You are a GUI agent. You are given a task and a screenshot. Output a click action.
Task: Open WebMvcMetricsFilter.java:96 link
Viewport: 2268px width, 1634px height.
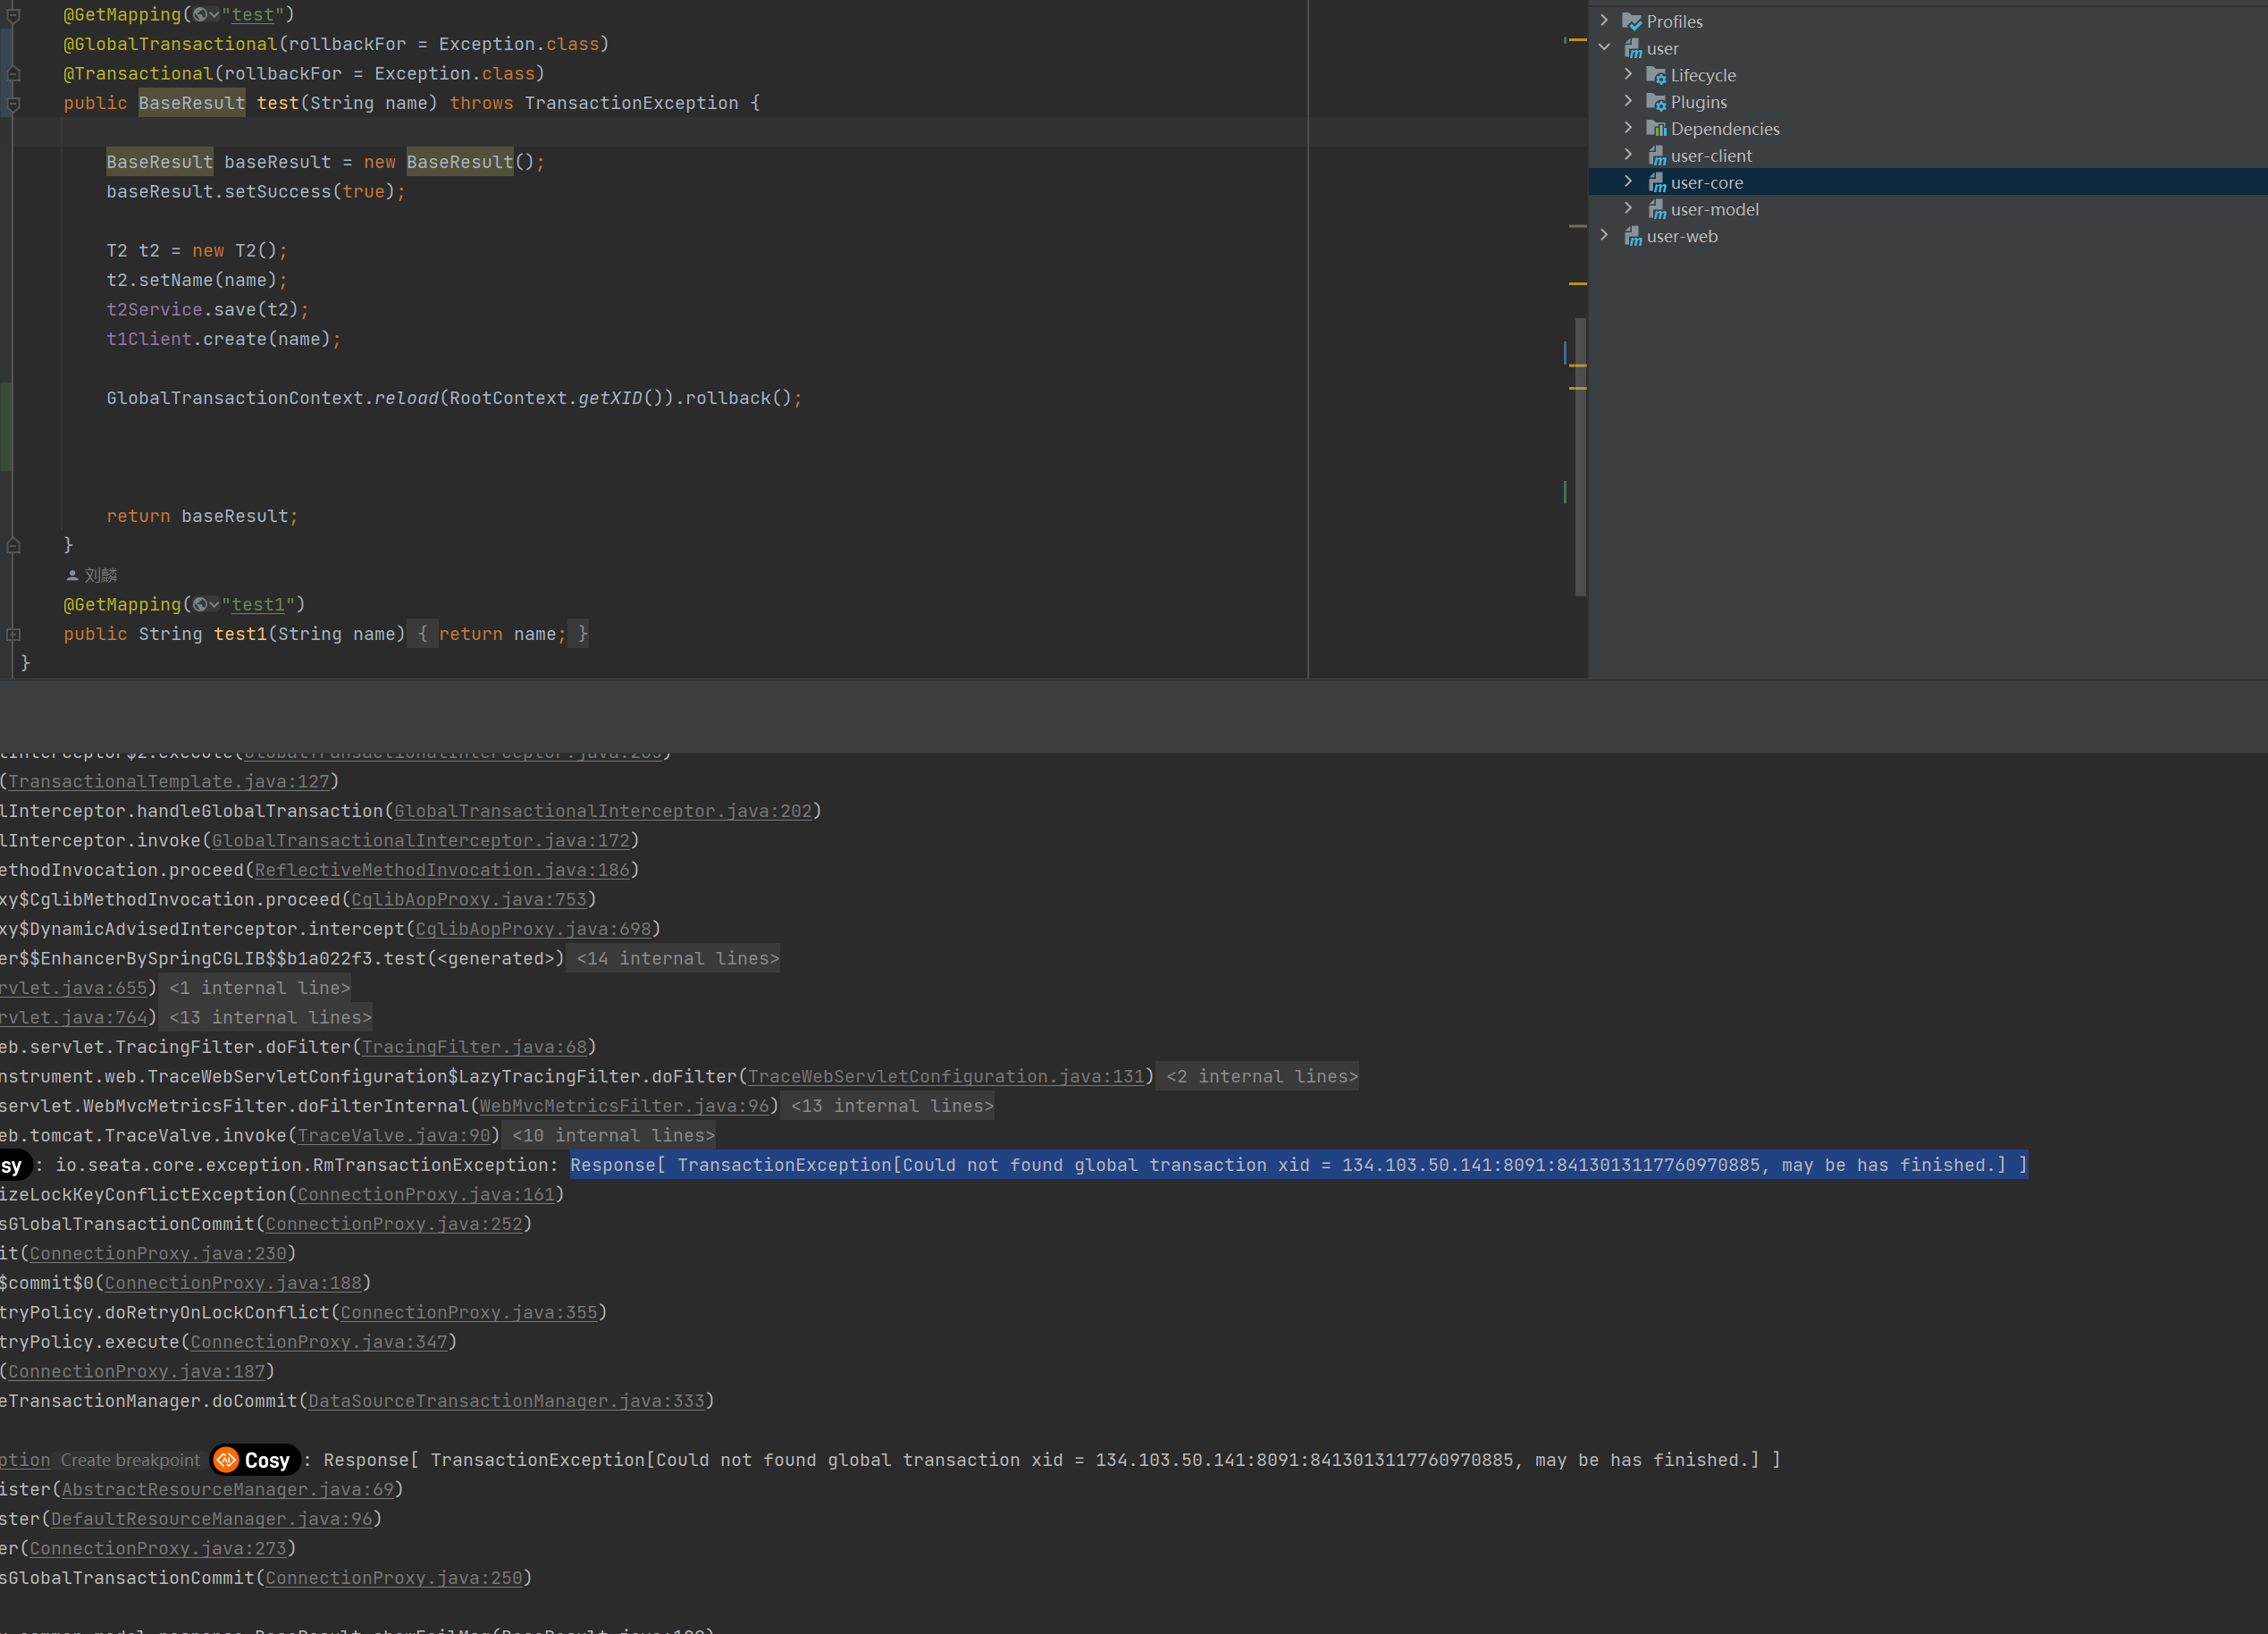click(x=624, y=1106)
